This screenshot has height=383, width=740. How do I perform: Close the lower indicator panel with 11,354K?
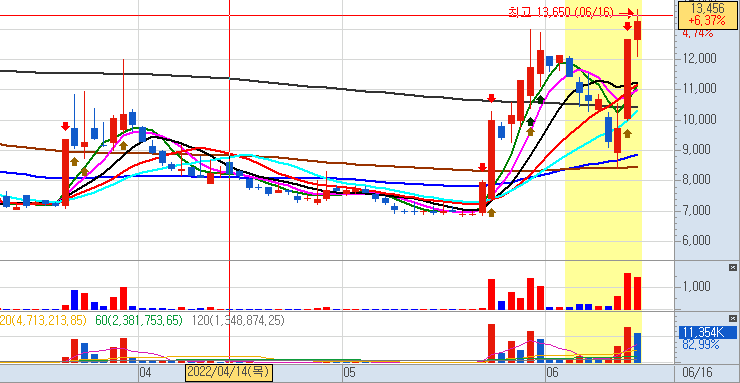(x=732, y=318)
